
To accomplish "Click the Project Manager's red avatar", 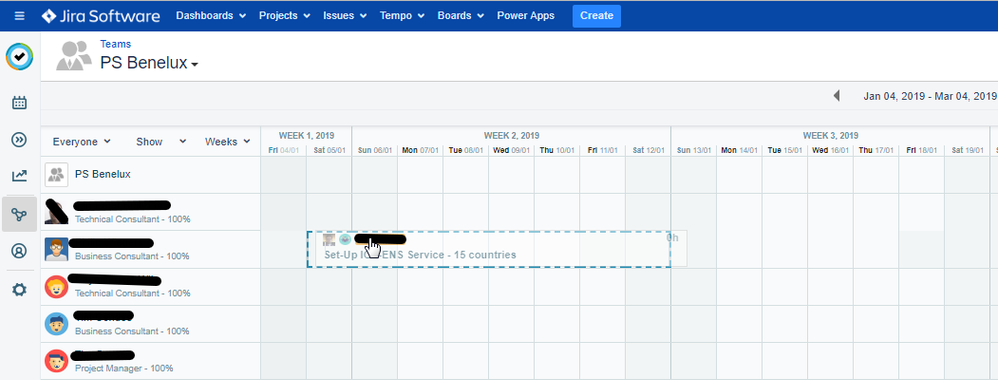I will [57, 362].
